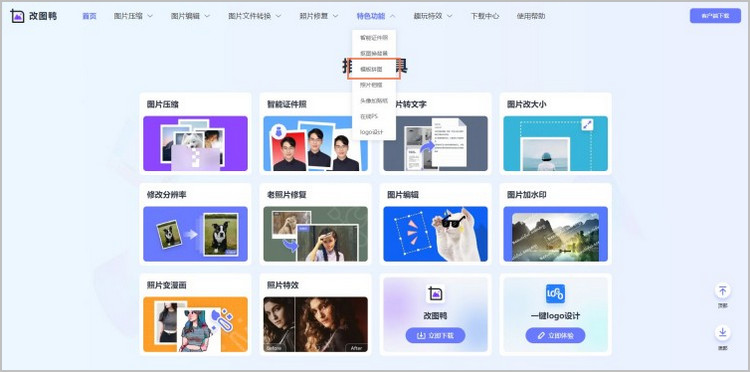Click the 照片特效 card title

click(283, 285)
